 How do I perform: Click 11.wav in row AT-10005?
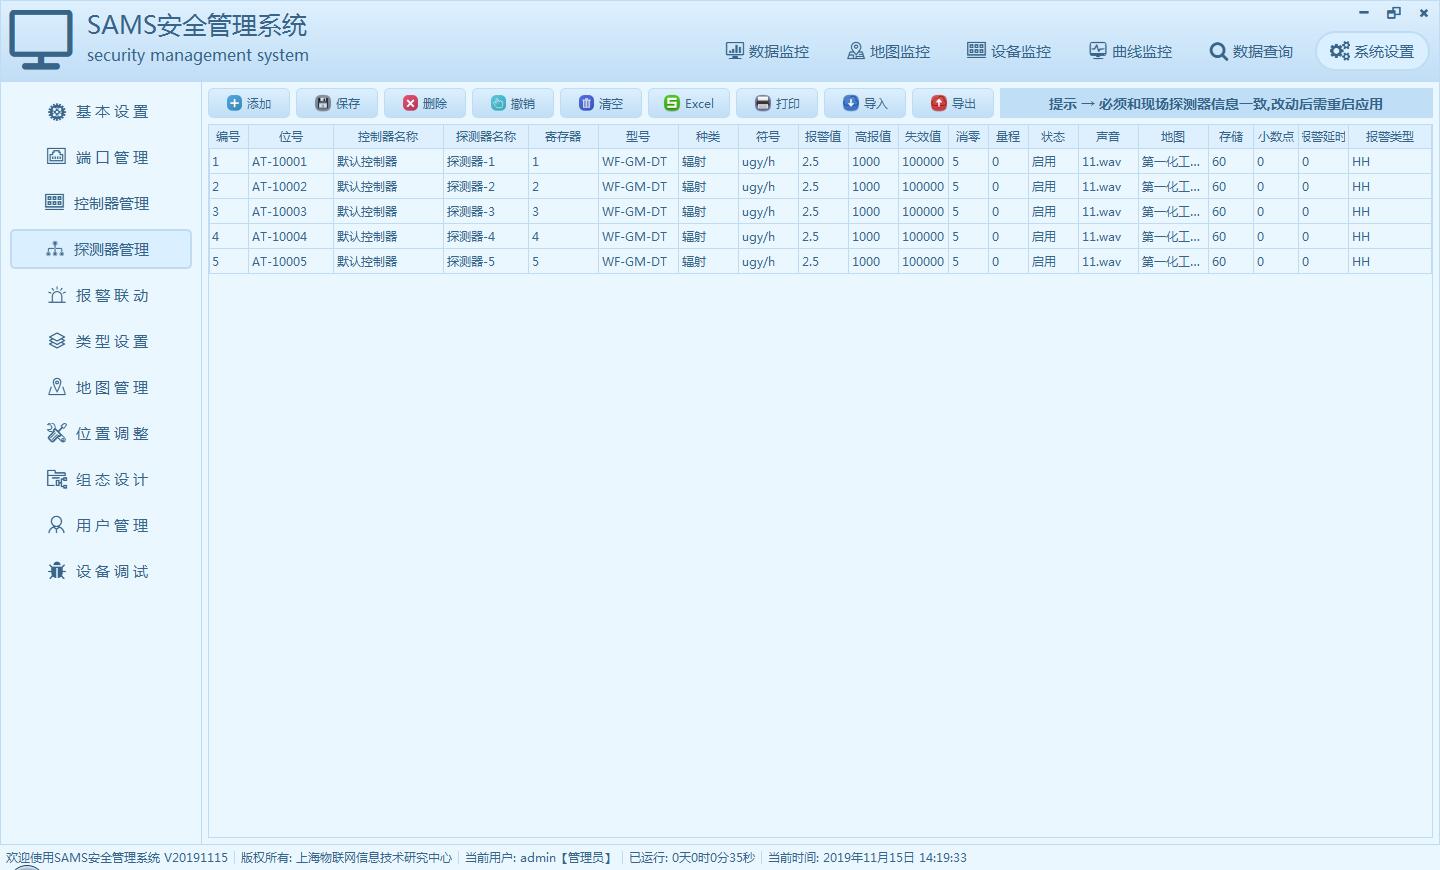[1108, 261]
